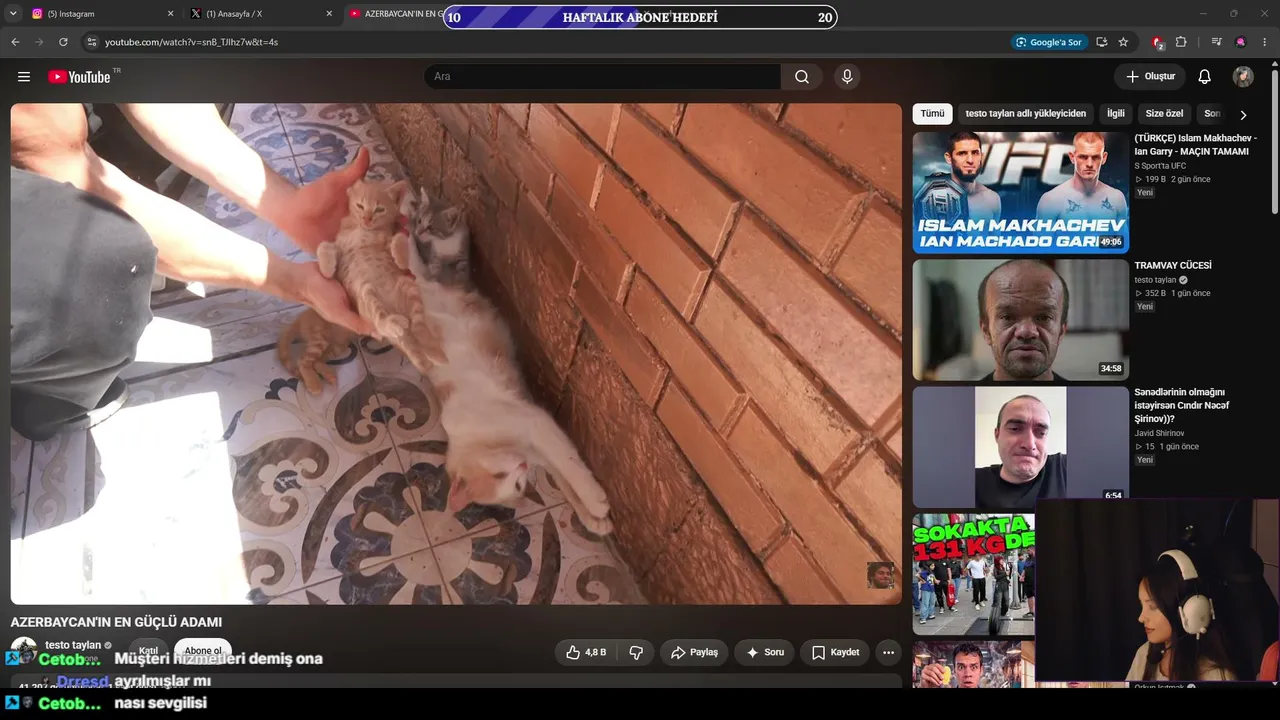Click the testo taylan channel name under the video

coord(73,645)
